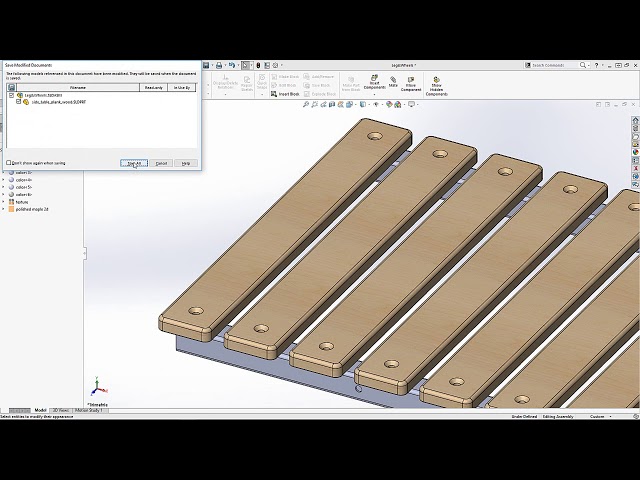Expand the color<6> tree item

4,194
